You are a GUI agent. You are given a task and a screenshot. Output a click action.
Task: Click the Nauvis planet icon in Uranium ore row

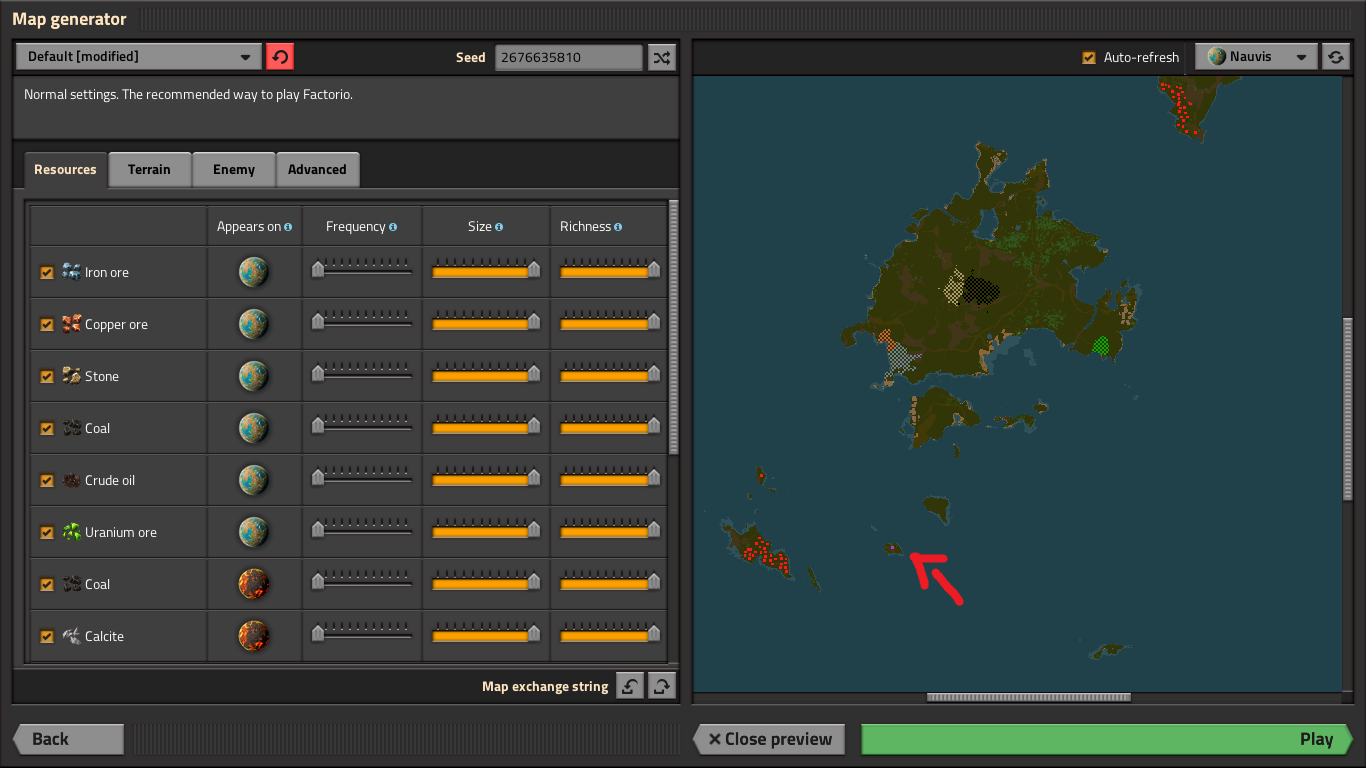254,532
